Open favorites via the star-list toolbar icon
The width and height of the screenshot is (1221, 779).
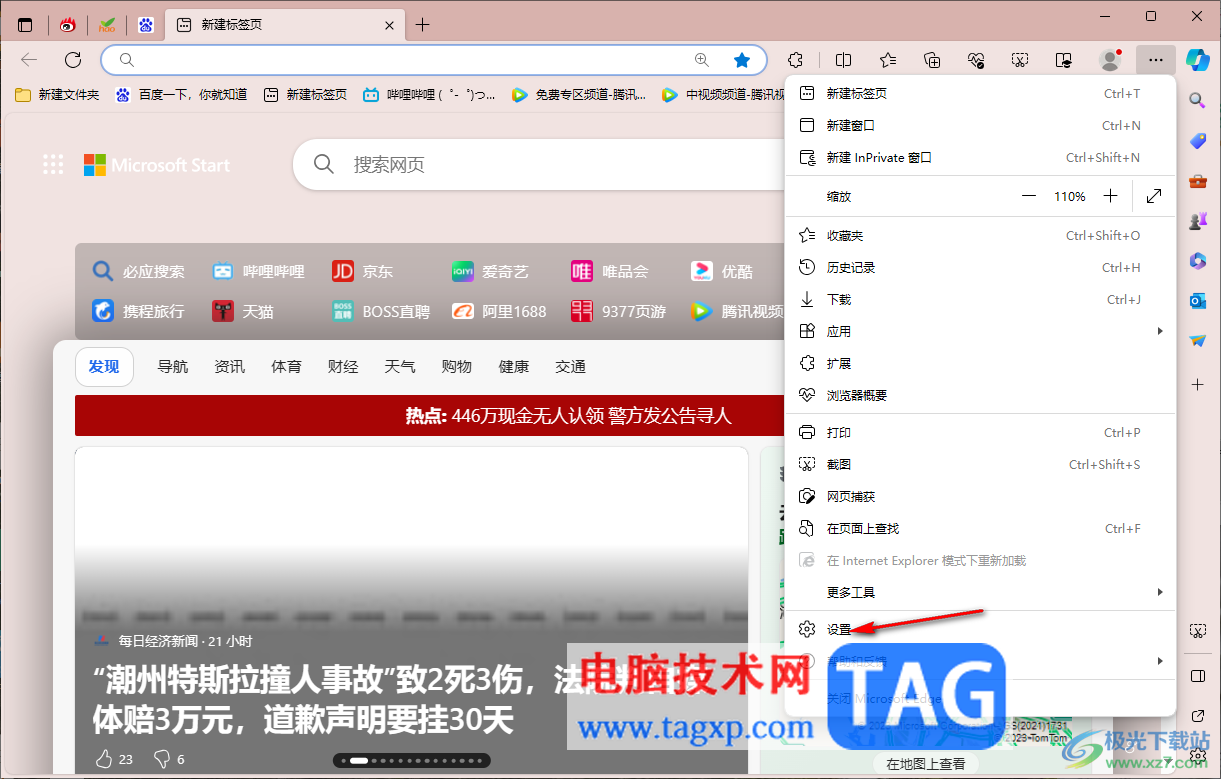887,60
